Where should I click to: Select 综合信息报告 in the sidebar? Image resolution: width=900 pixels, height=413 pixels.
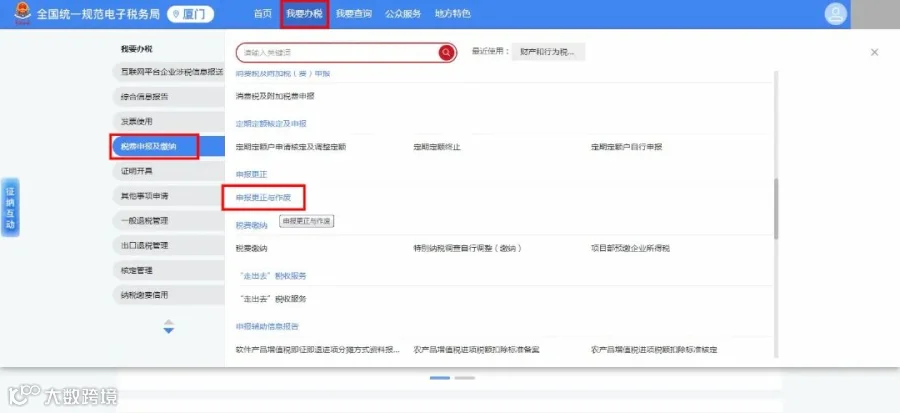[x=169, y=97]
